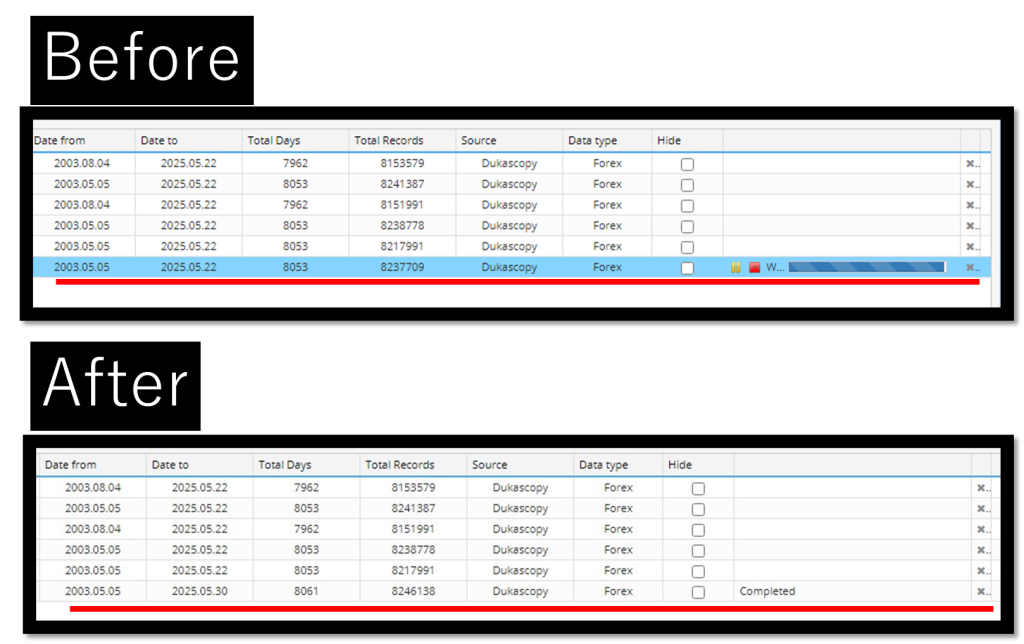Click the X icon on highlighted row 8237709
Screen dimensions: 1024x644
[x=970, y=268]
